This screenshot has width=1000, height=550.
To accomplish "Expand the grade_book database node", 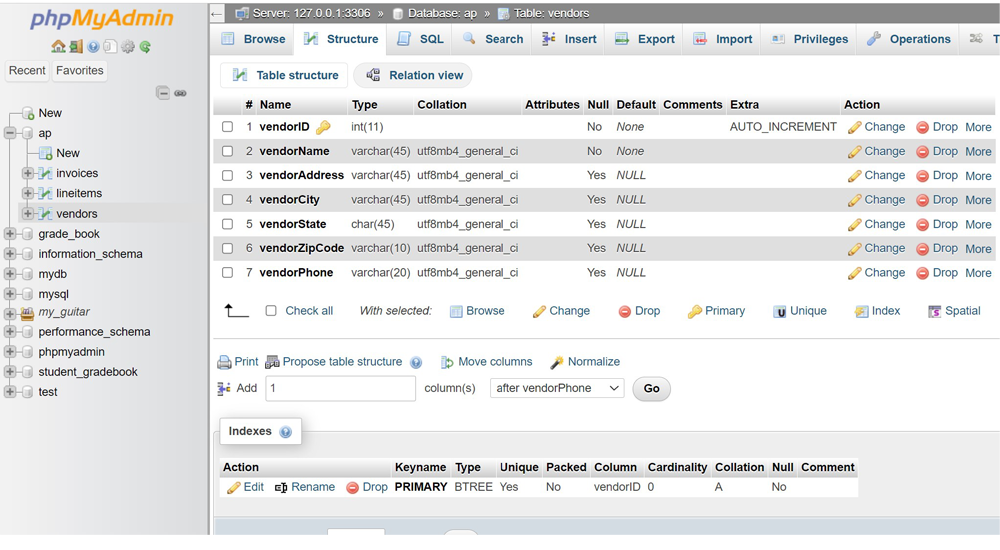I will tap(10, 234).
